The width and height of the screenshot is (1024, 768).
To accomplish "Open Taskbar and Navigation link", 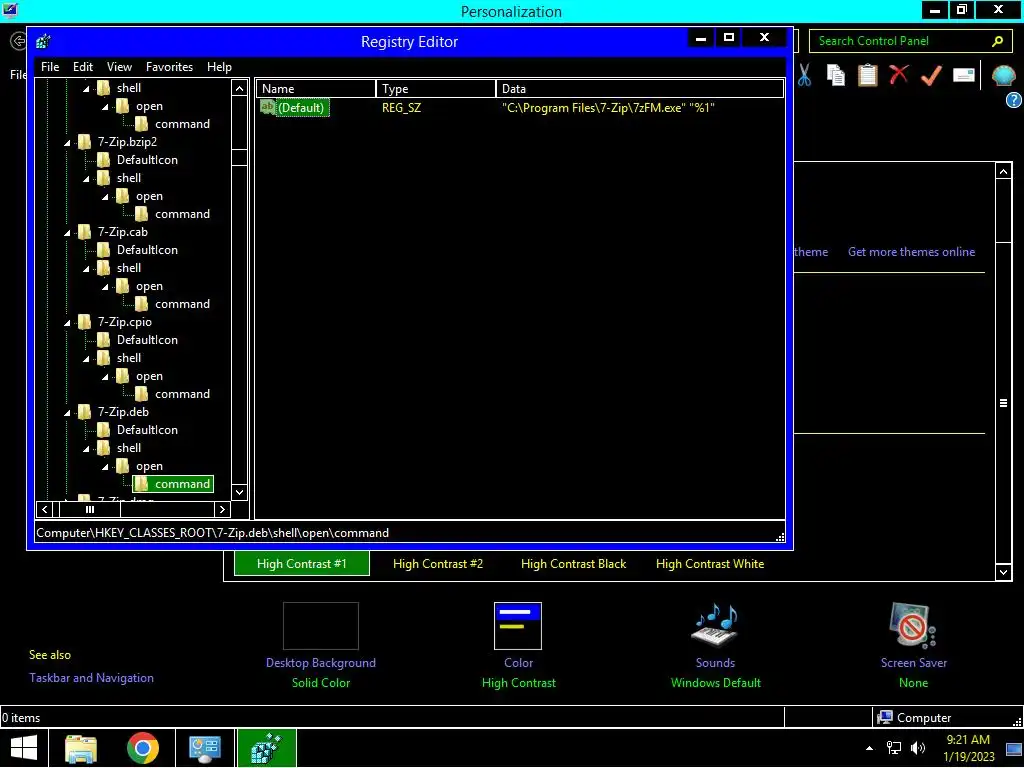I will tap(91, 678).
